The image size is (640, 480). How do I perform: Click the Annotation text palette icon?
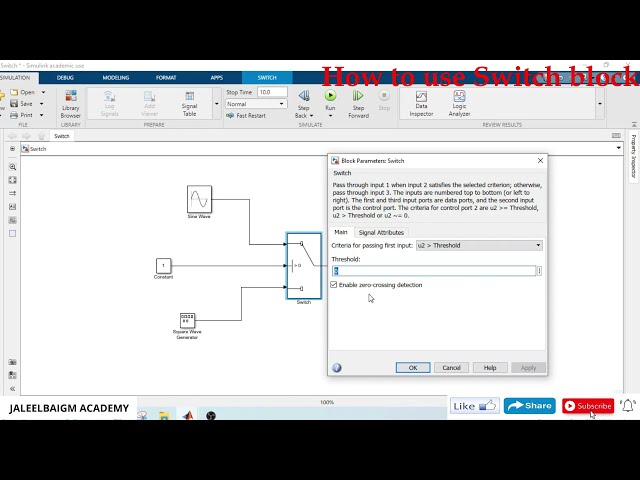click(13, 207)
